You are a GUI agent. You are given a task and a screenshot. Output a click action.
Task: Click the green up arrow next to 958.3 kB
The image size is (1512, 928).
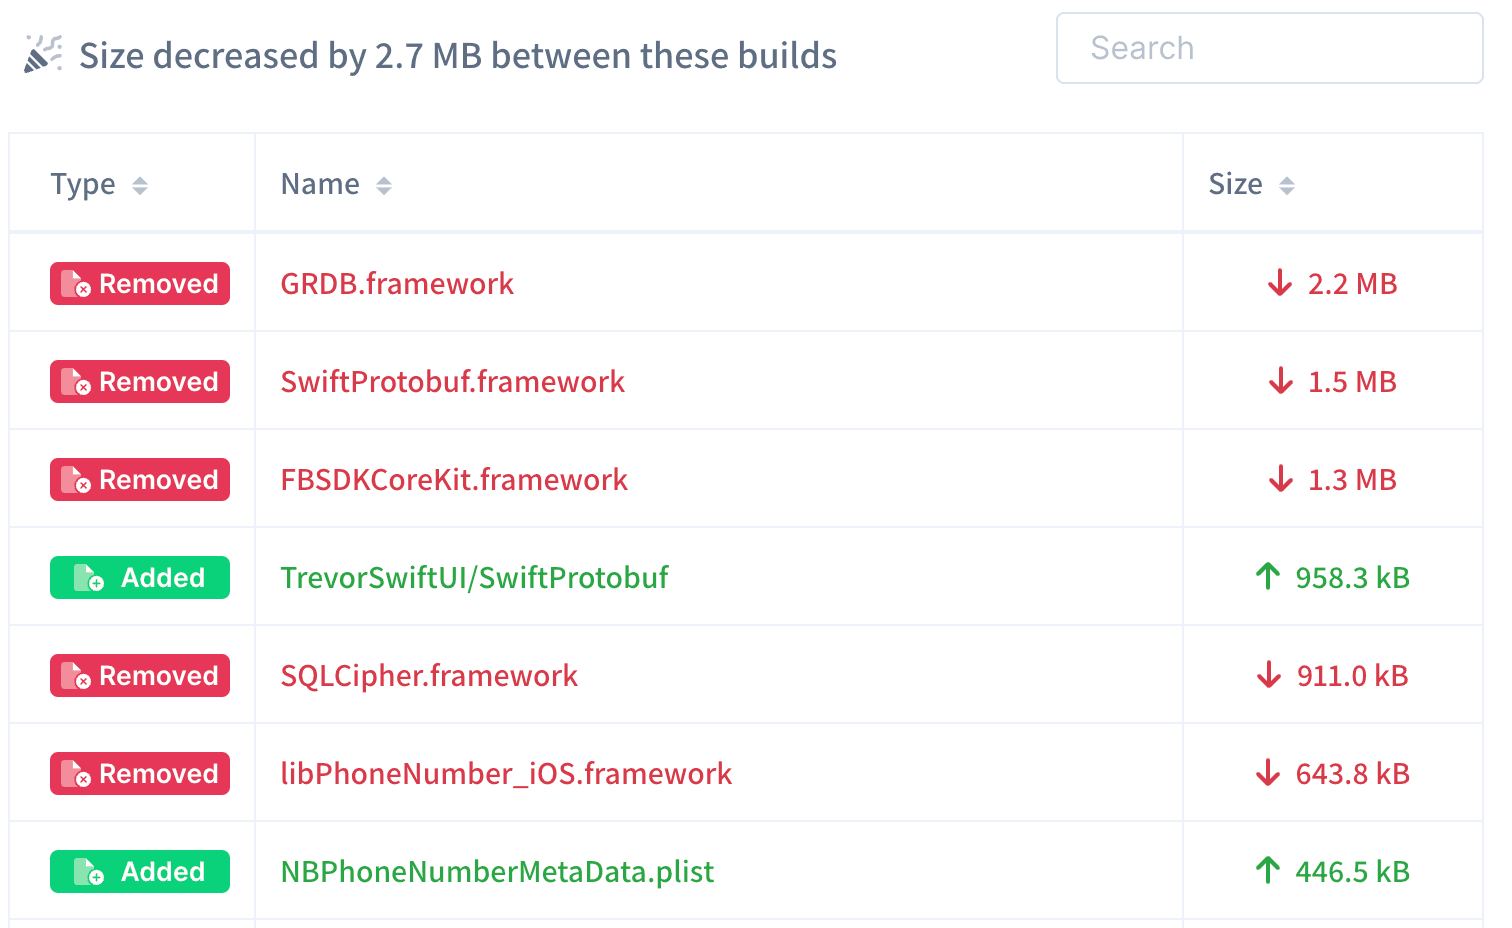coord(1268,577)
